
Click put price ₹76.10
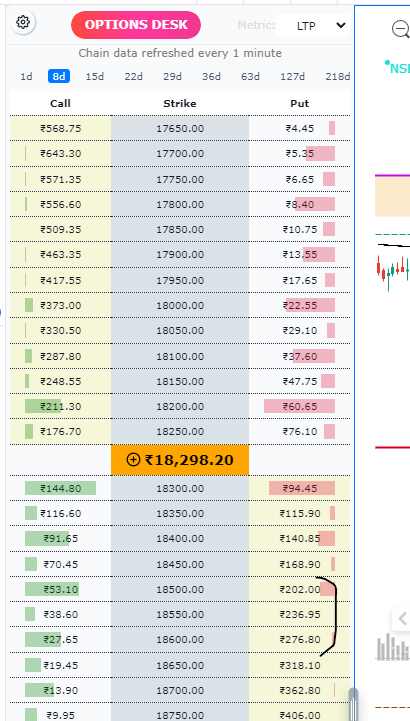300,431
